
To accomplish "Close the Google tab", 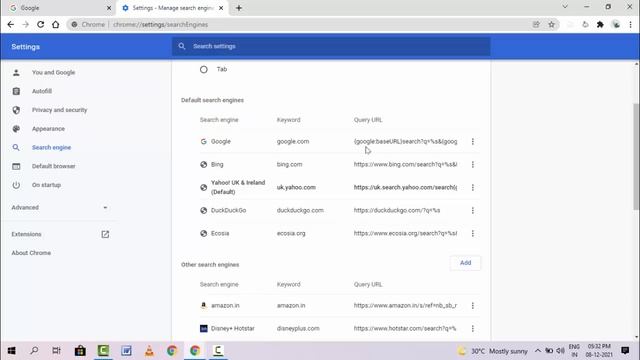I will 109,8.
